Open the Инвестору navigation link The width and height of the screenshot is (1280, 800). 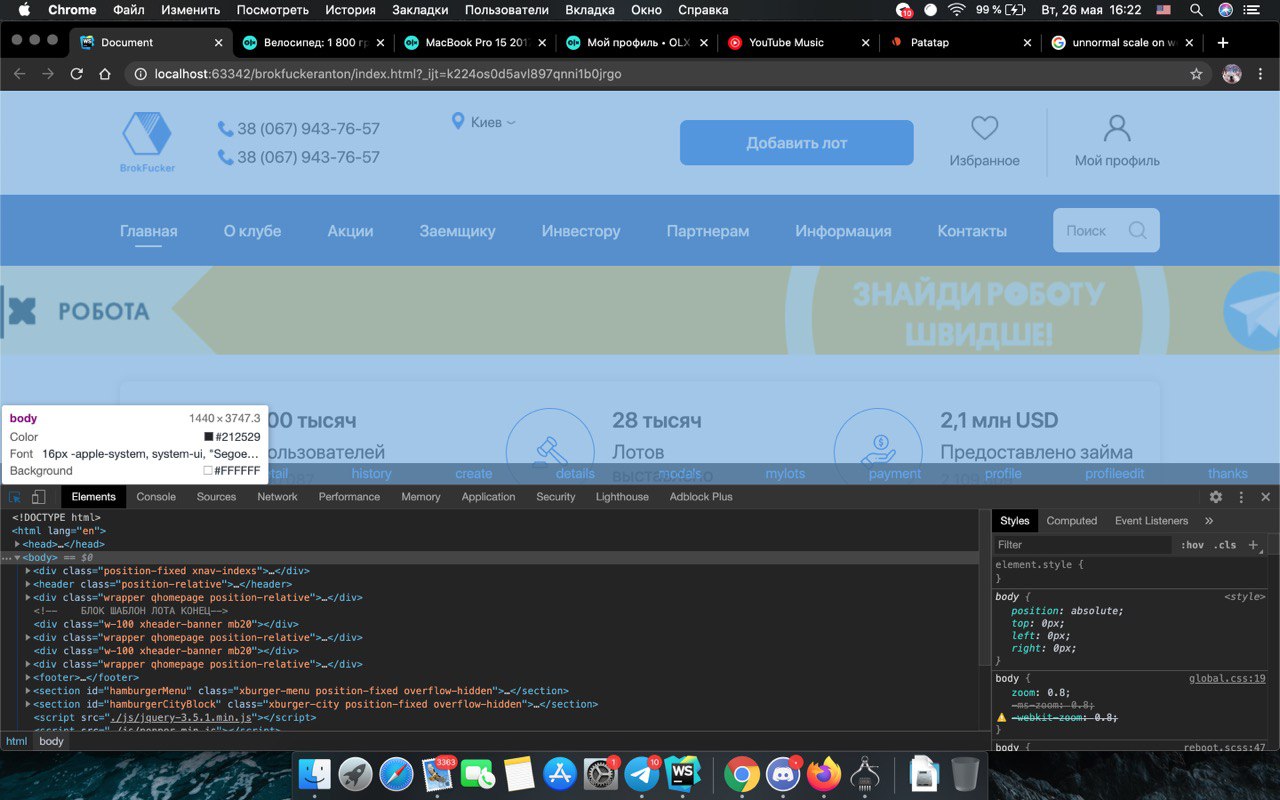(x=581, y=231)
